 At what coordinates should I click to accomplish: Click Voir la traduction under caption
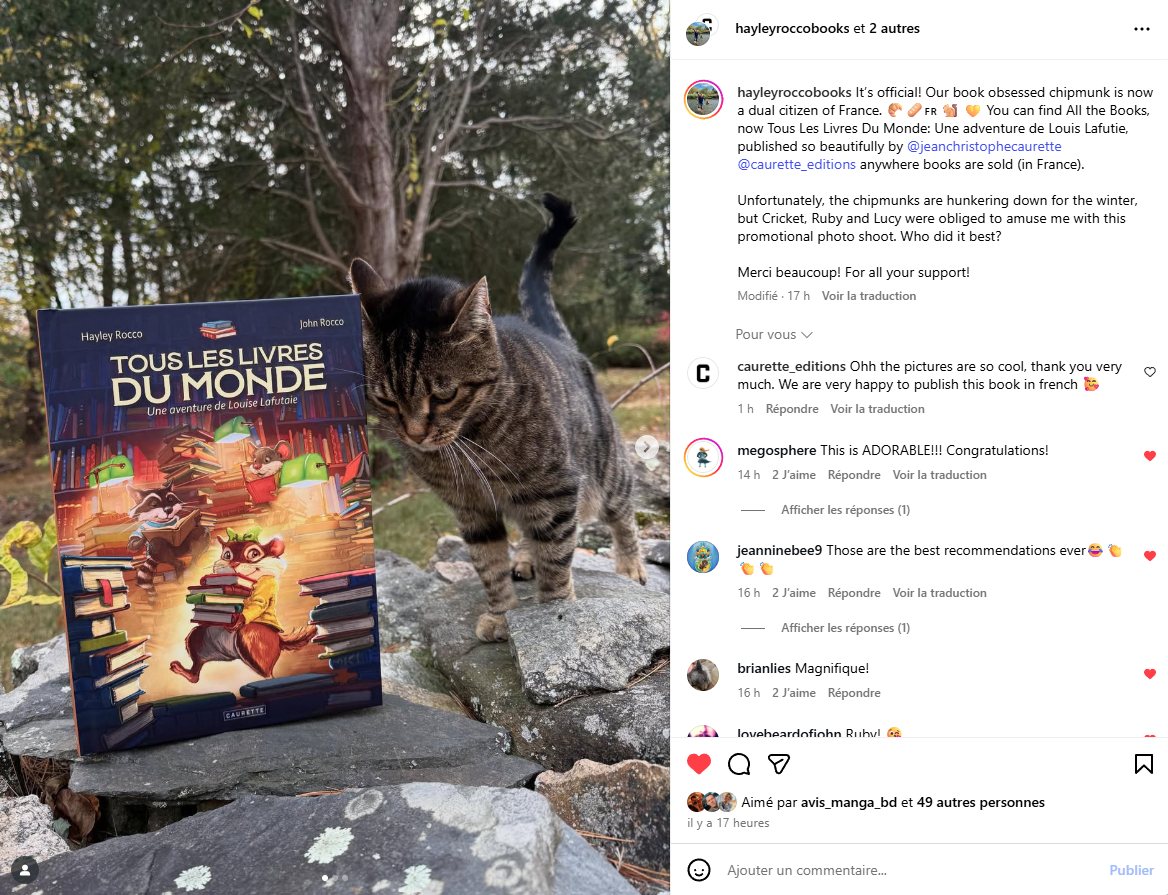869,296
